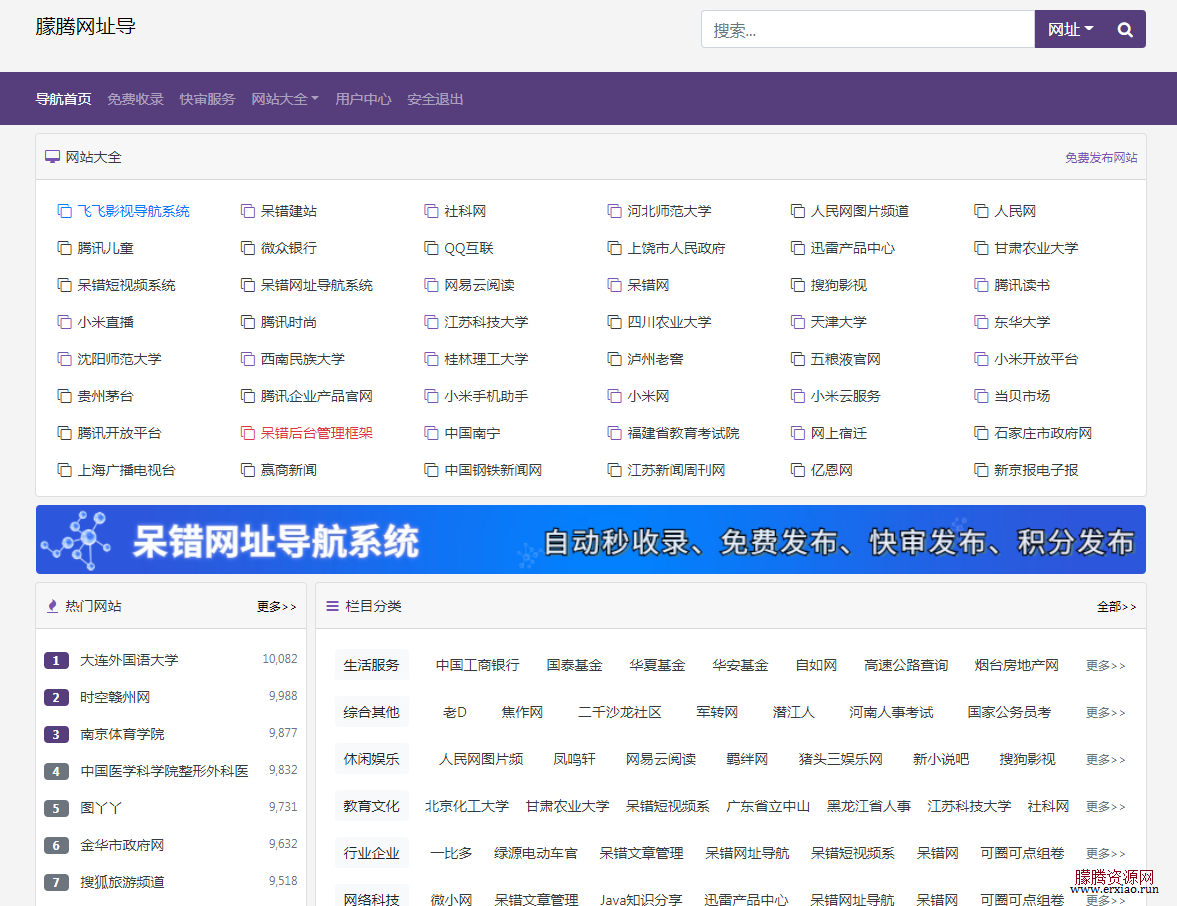
Task: Open 北京化工大学 in 教育文化
Action: (467, 806)
